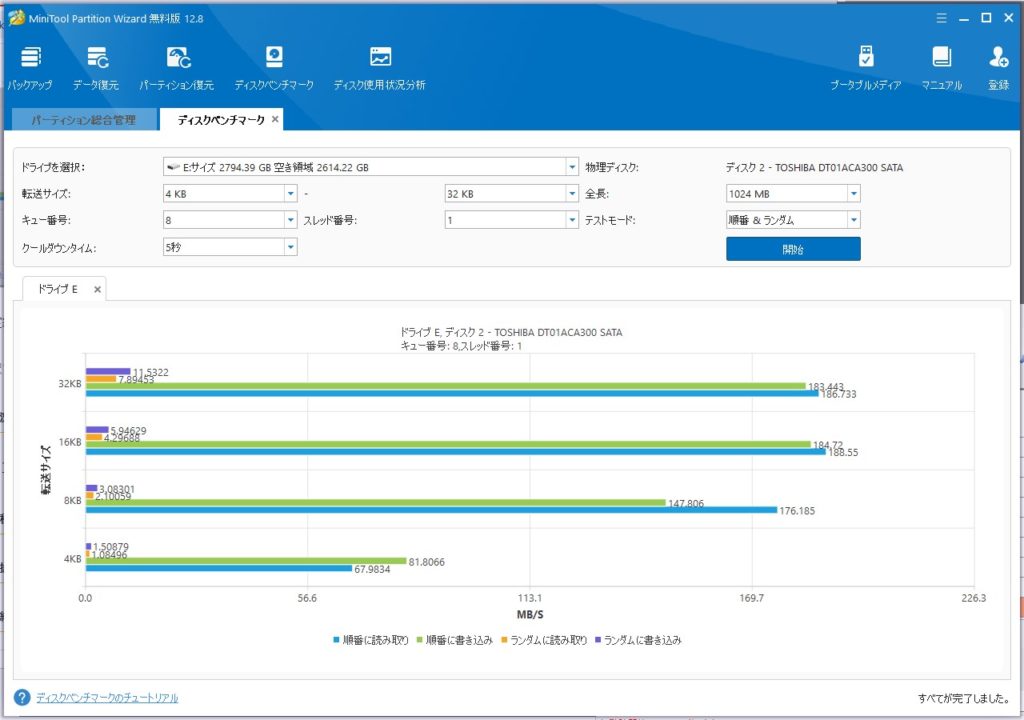Expand the ドライブを選択 drive dropdown
This screenshot has width=1024, height=720.
pos(572,167)
